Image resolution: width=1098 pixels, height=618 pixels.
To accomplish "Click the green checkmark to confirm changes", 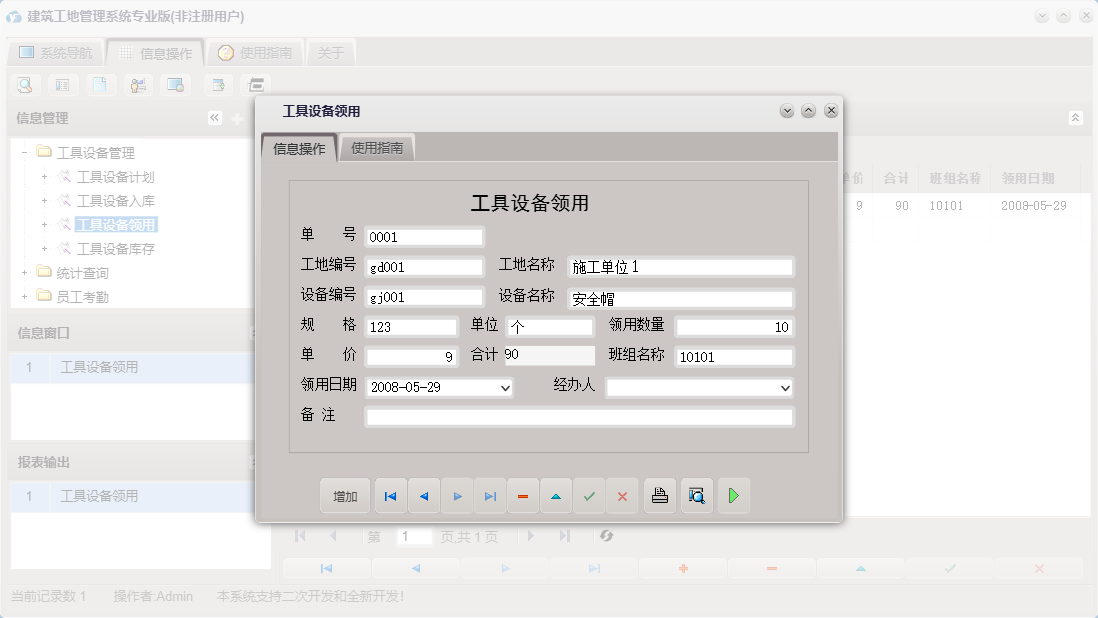I will (589, 495).
